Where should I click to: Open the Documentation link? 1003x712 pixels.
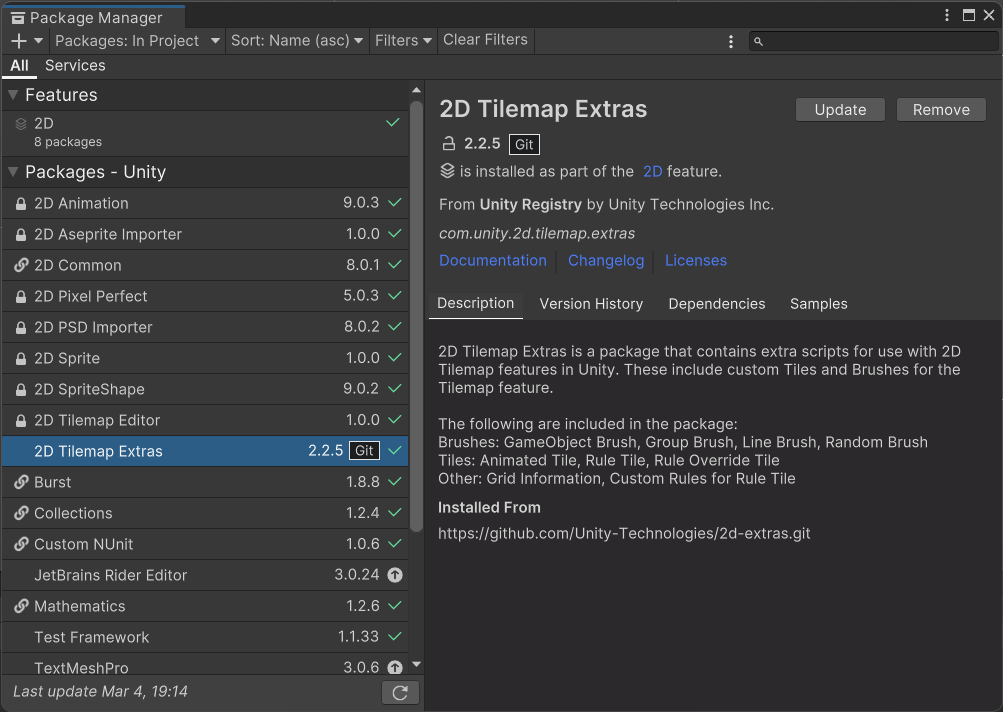(493, 261)
